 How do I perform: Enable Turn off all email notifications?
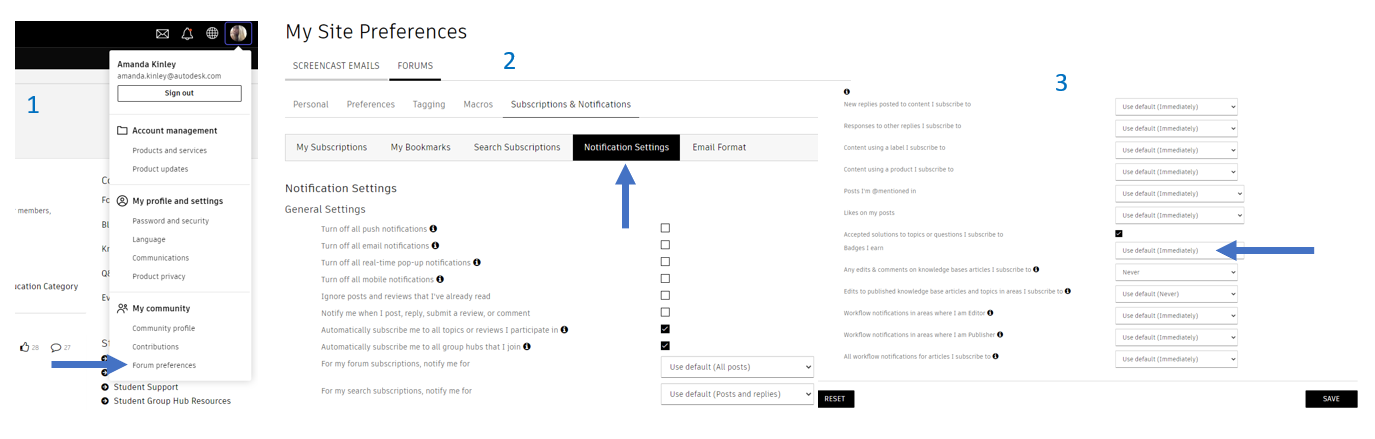point(665,245)
